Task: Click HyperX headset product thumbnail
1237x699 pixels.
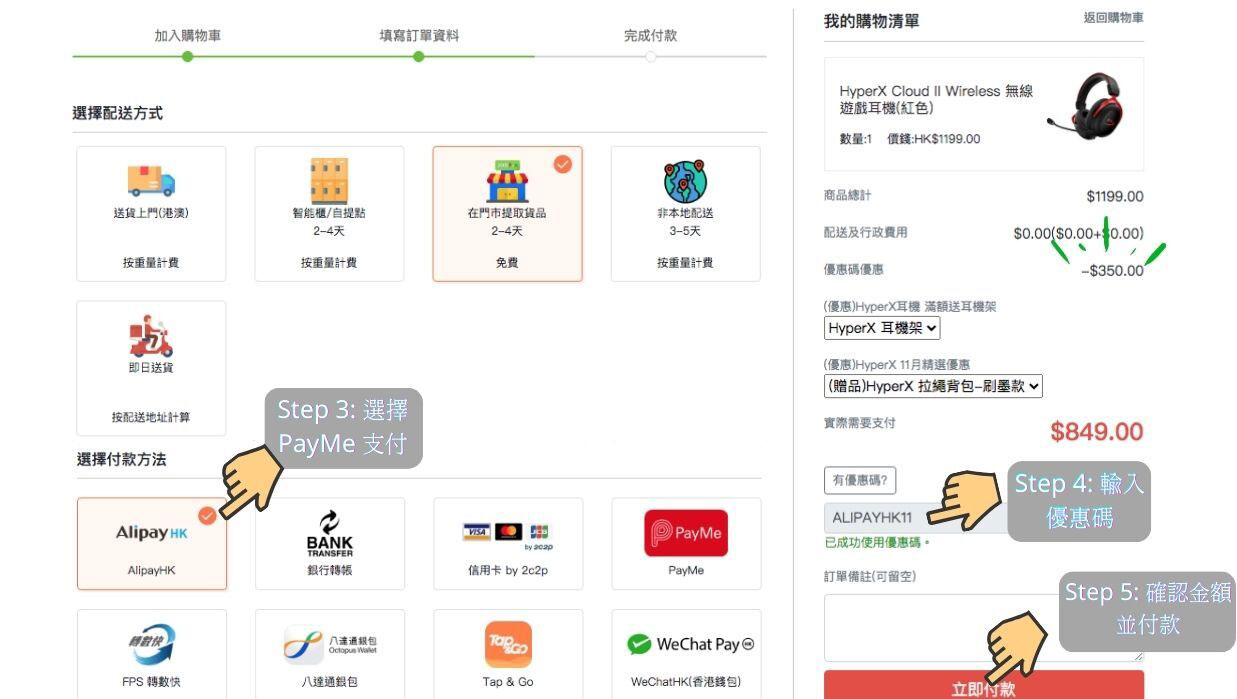Action: coord(1086,107)
